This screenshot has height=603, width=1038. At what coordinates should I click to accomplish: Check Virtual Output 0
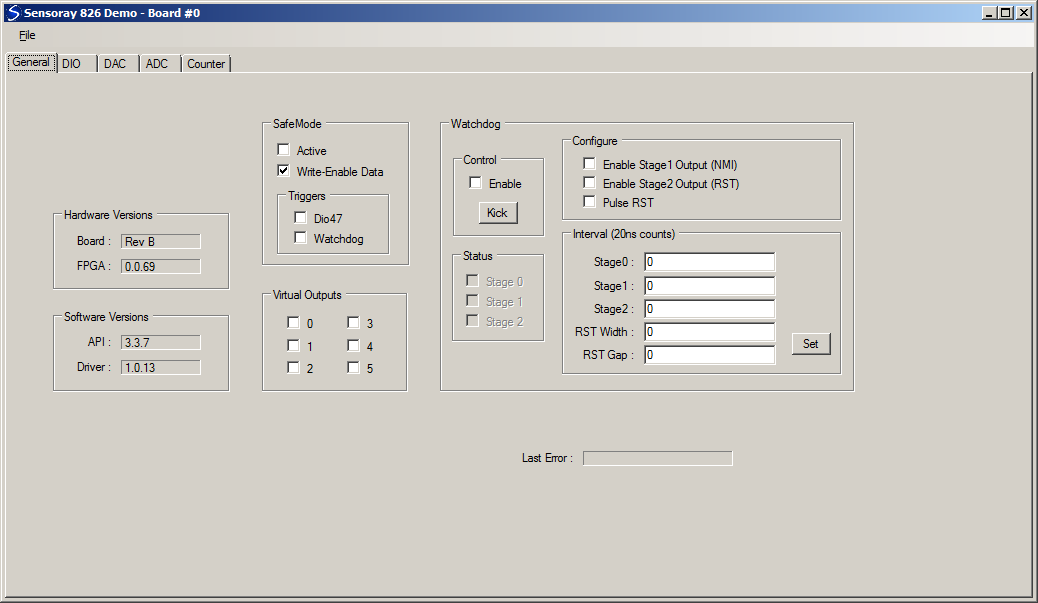coord(293,322)
